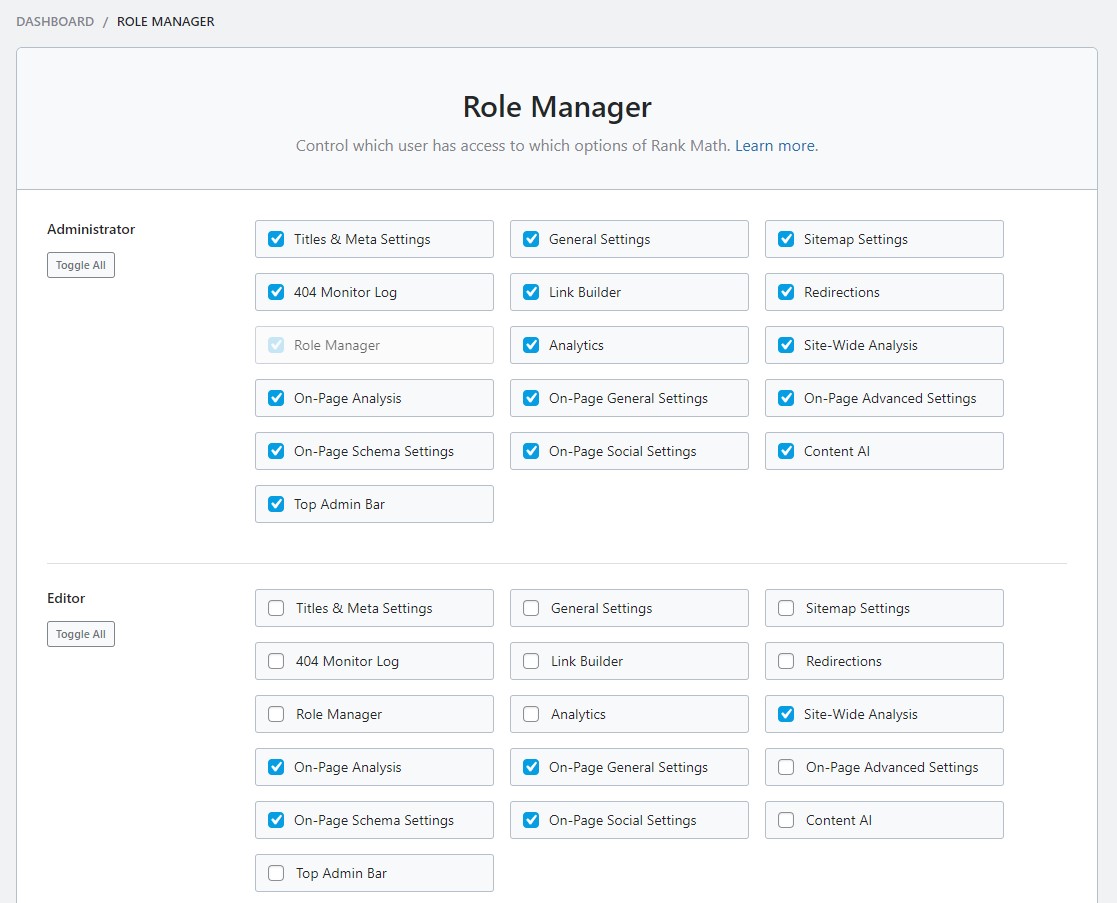Image resolution: width=1117 pixels, height=903 pixels.
Task: Enable Editor Titles & Meta Settings
Action: (276, 608)
